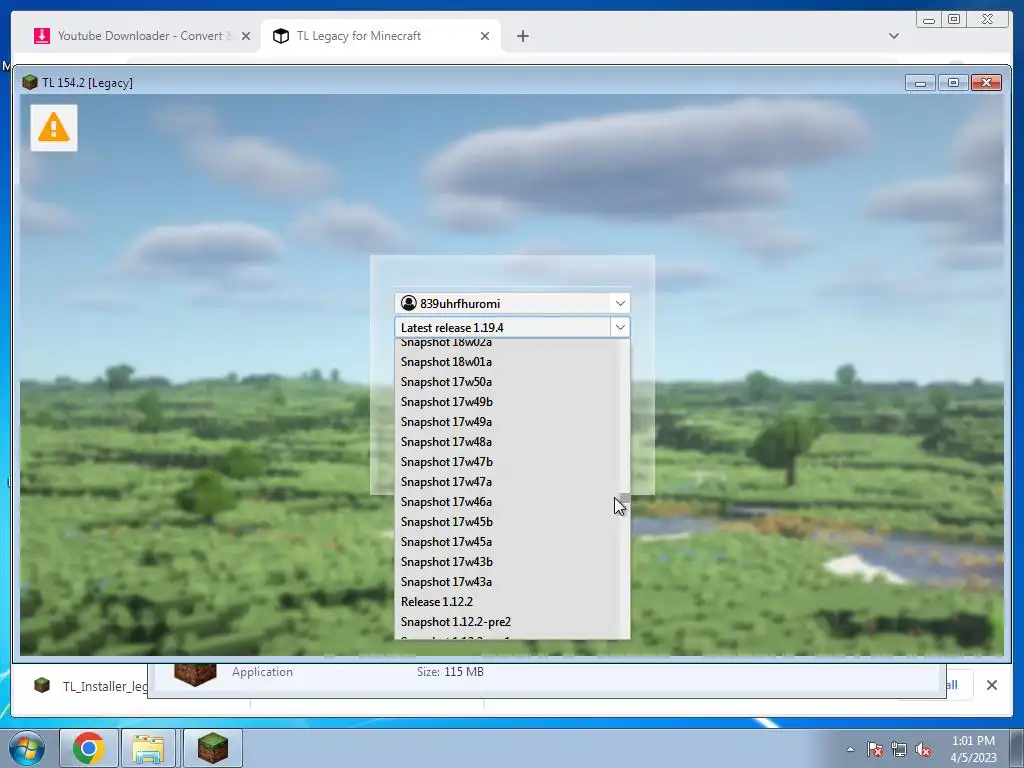This screenshot has height=768, width=1024.
Task: Click the Latest release 1.19.4 combo box
Action: (x=512, y=327)
